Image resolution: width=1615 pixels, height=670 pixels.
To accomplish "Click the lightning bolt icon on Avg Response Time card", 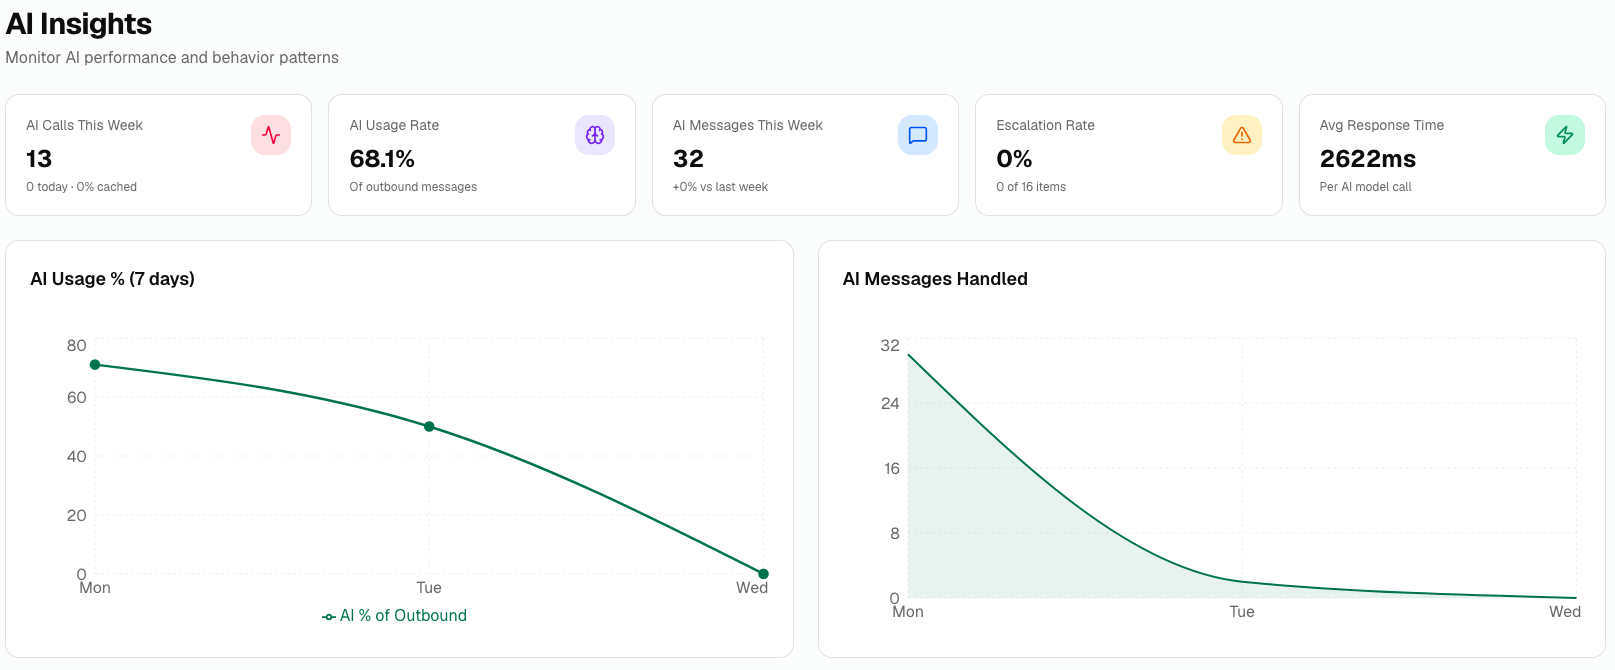I will pyautogui.click(x=1565, y=135).
